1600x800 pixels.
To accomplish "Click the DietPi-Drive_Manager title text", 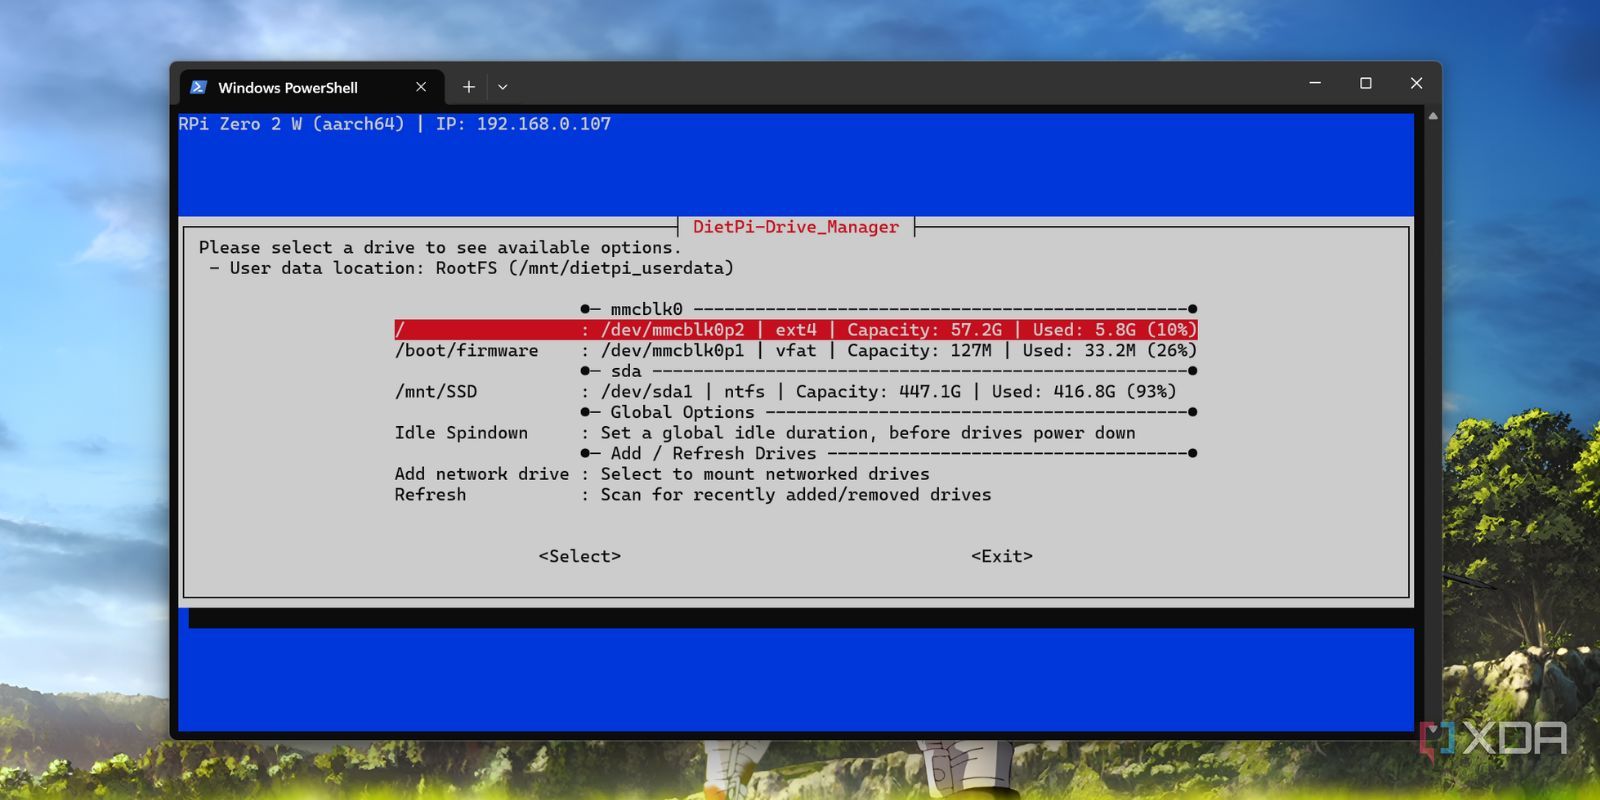I will (796, 227).
